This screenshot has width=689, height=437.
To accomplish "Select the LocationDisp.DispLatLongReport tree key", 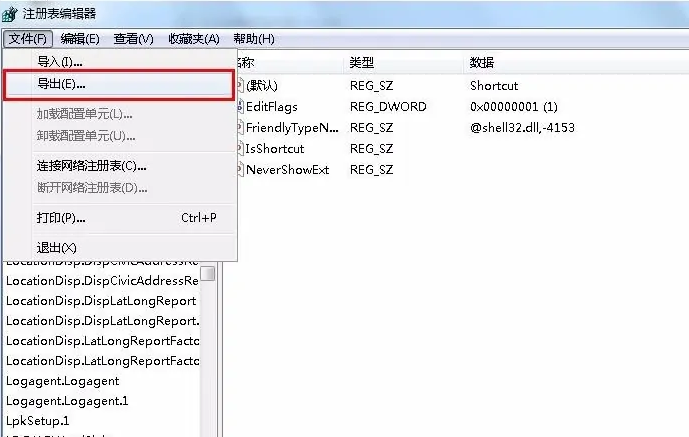I will click(x=100, y=301).
